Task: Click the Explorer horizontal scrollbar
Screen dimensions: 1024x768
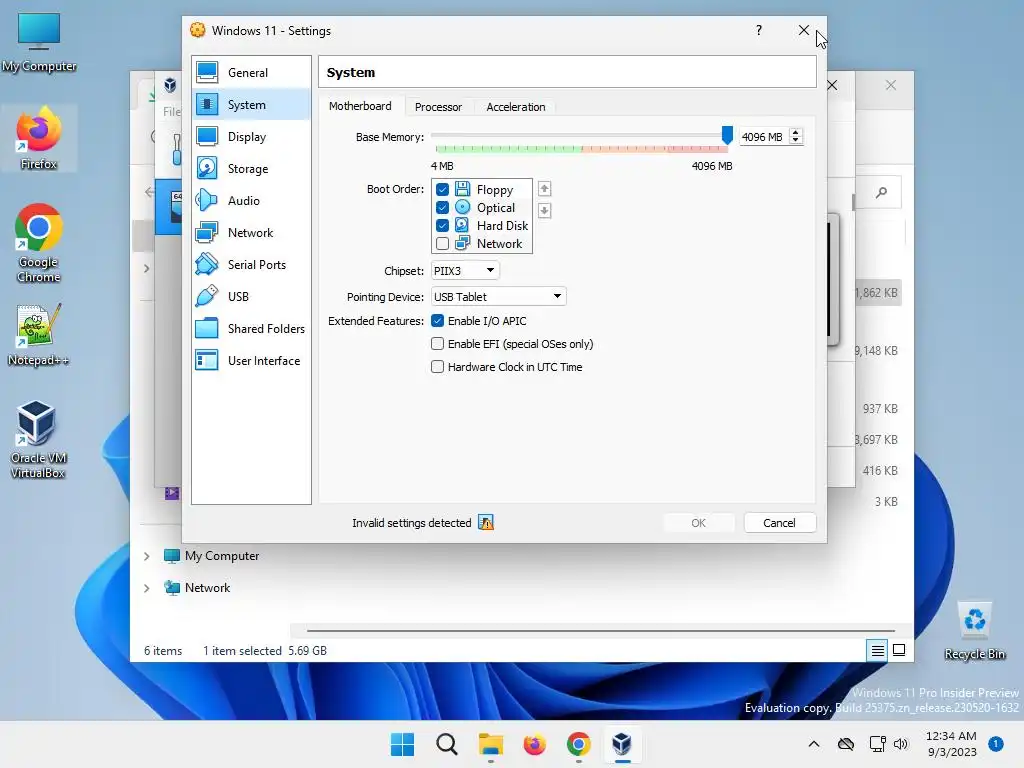Action: pos(601,631)
